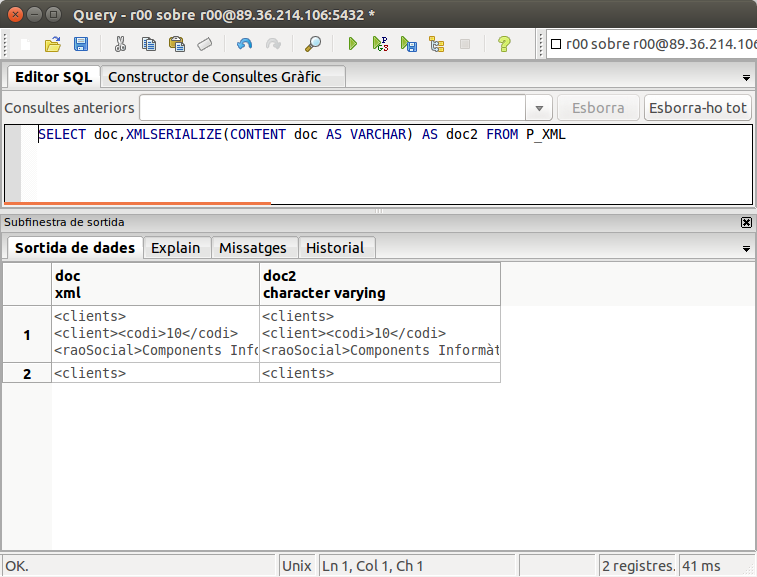The width and height of the screenshot is (757, 577).
Task: Expand the editor tabs overflow arrow
Action: [x=746, y=78]
